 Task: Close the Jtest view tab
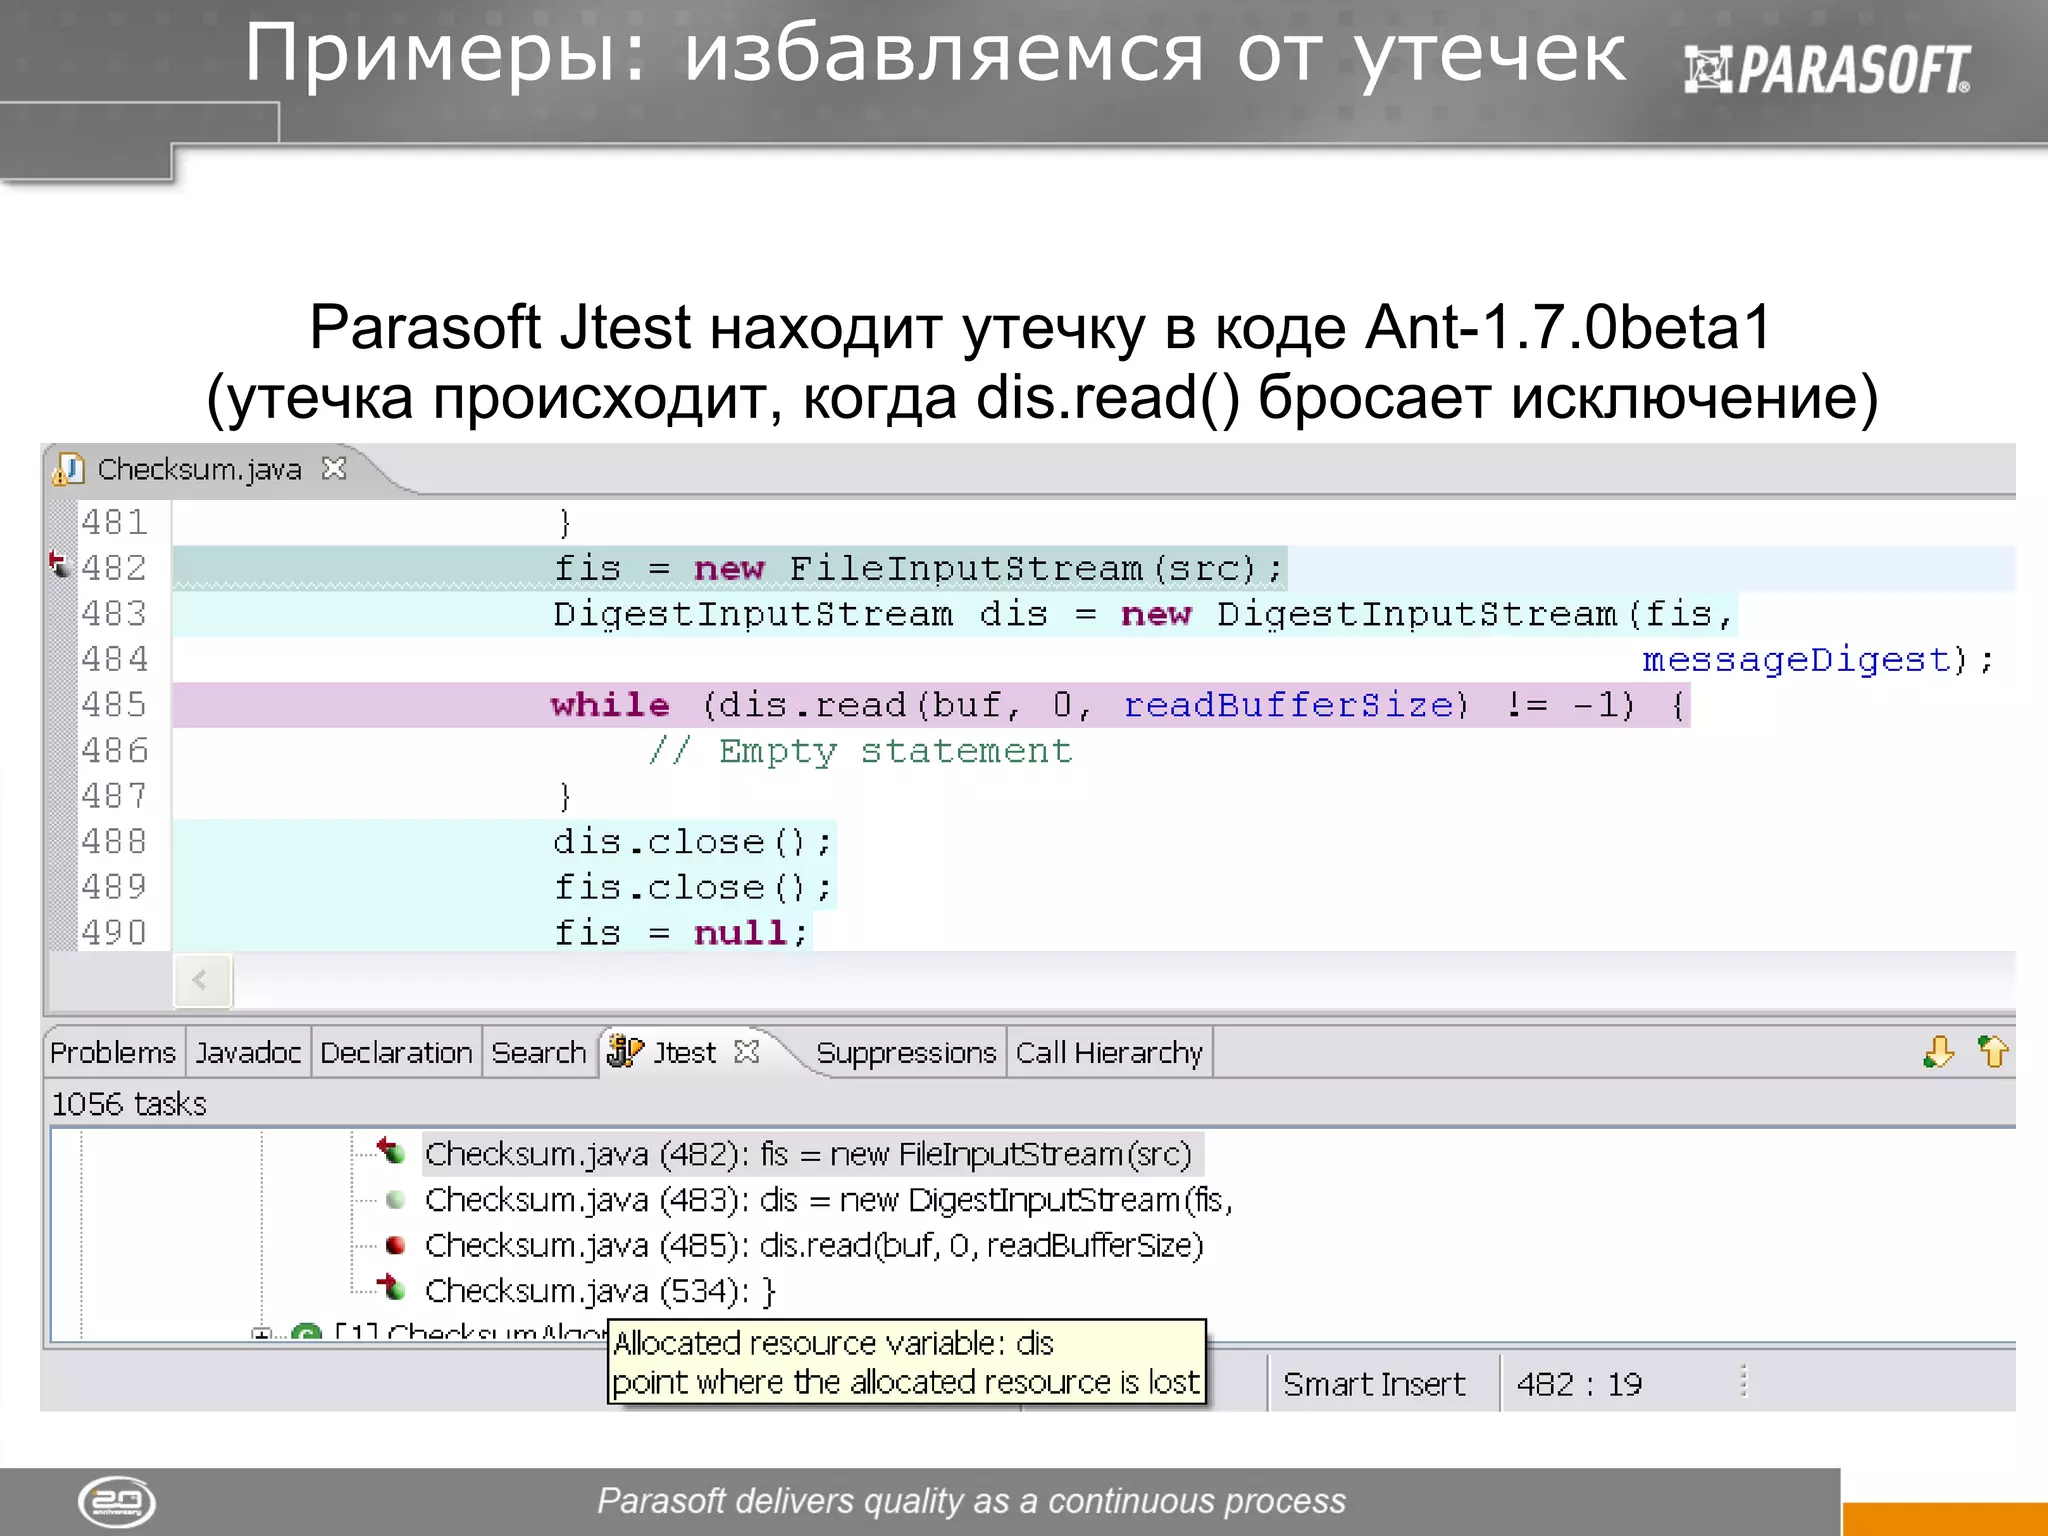[x=746, y=1052]
